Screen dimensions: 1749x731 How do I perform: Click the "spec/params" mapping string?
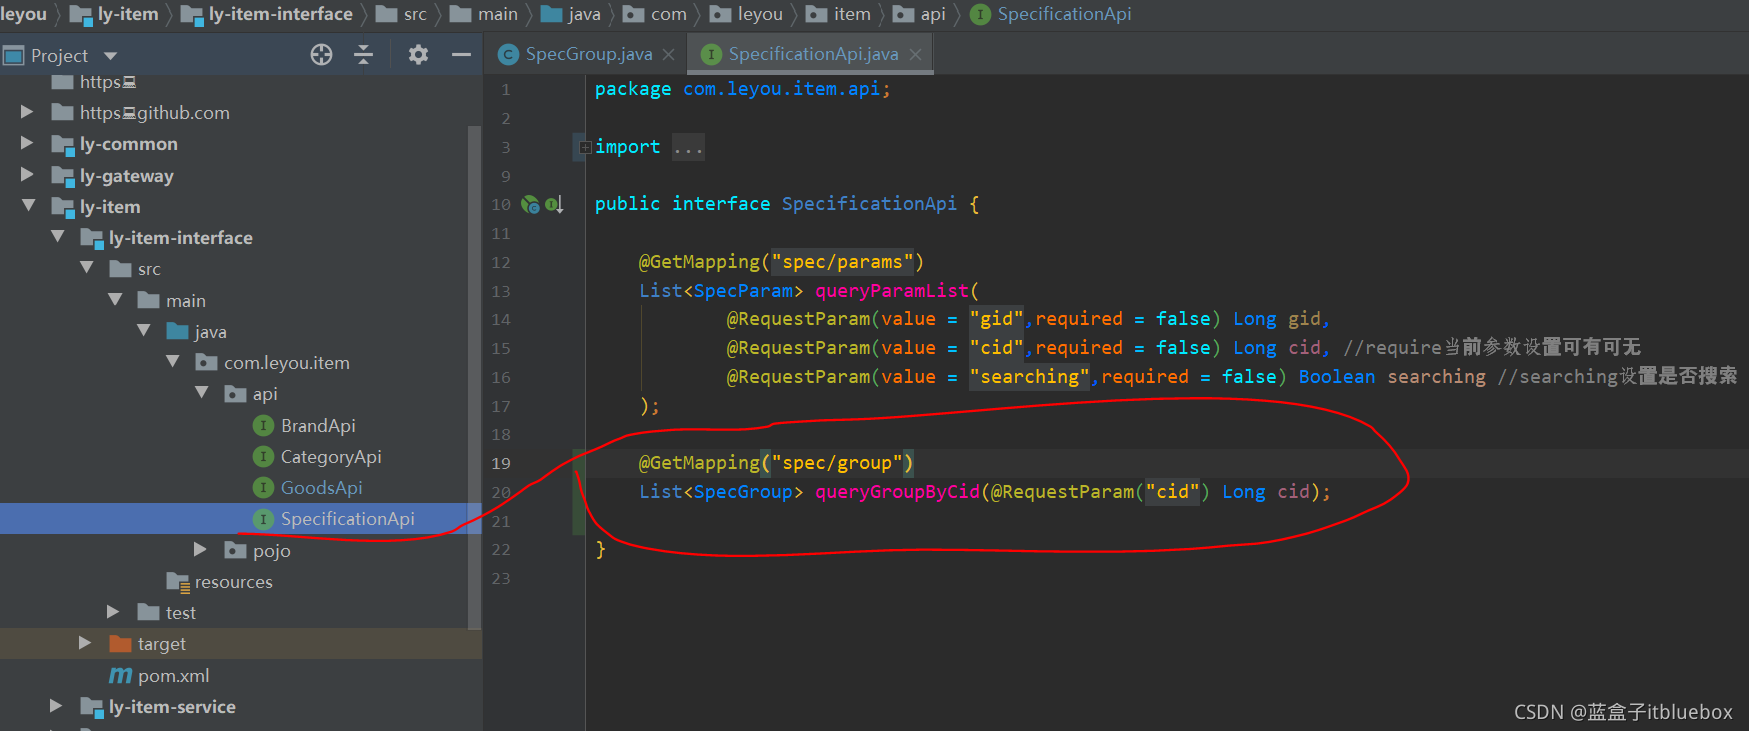(x=843, y=261)
